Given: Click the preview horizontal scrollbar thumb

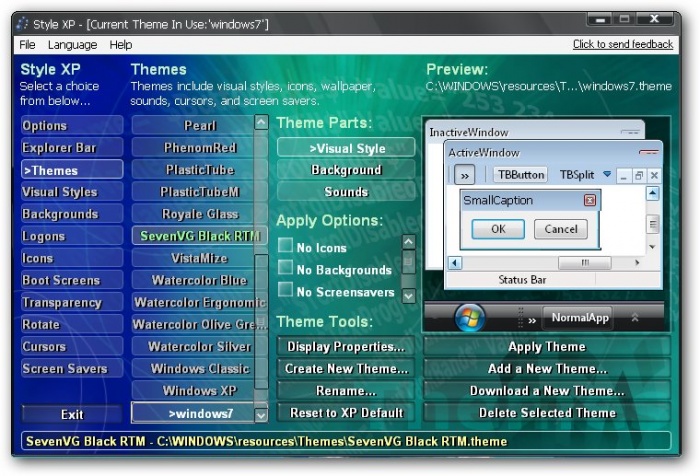Looking at the screenshot, I should click(585, 263).
